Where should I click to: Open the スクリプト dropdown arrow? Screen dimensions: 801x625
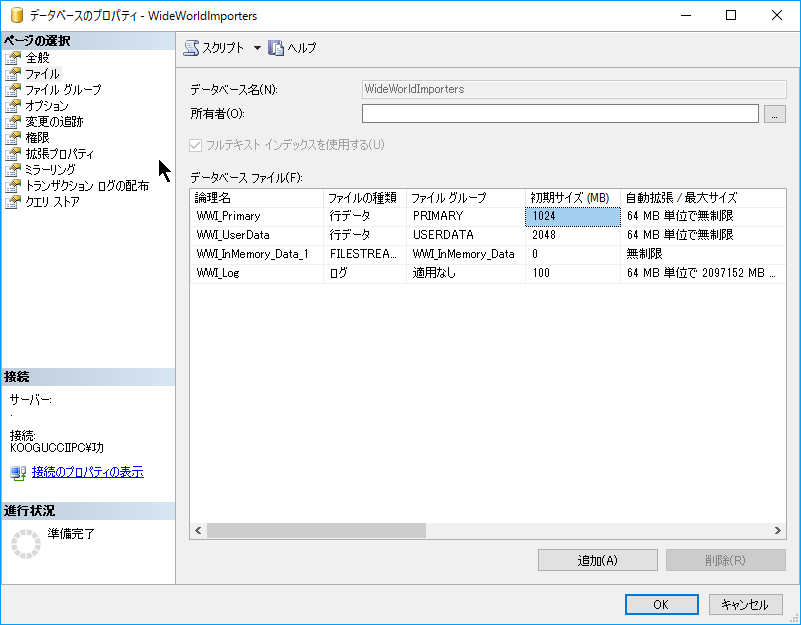coord(257,48)
